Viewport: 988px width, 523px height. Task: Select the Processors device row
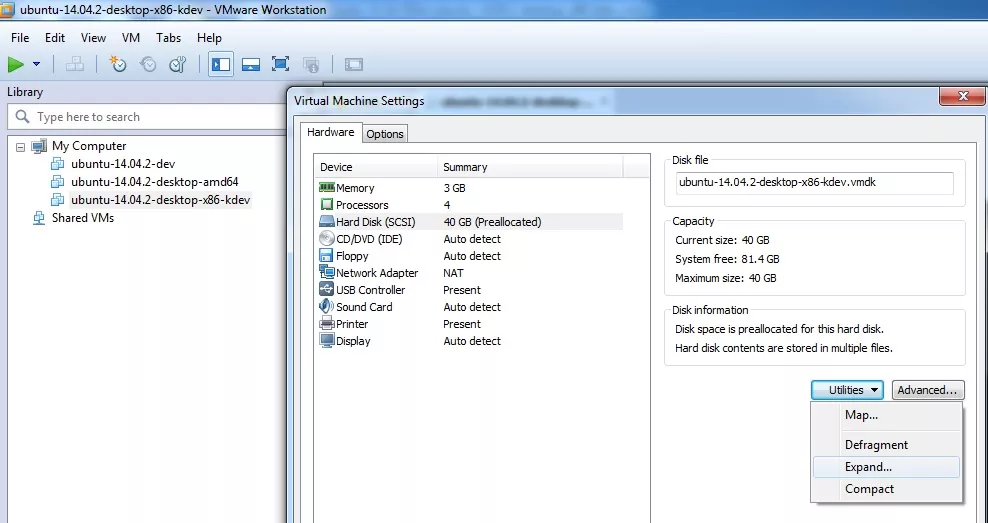coord(471,205)
